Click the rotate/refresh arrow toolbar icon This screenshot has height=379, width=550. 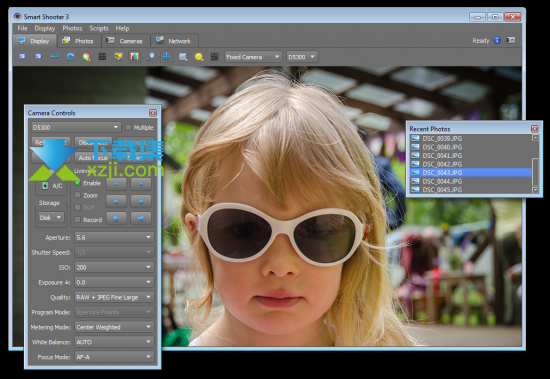pyautogui.click(x=71, y=56)
